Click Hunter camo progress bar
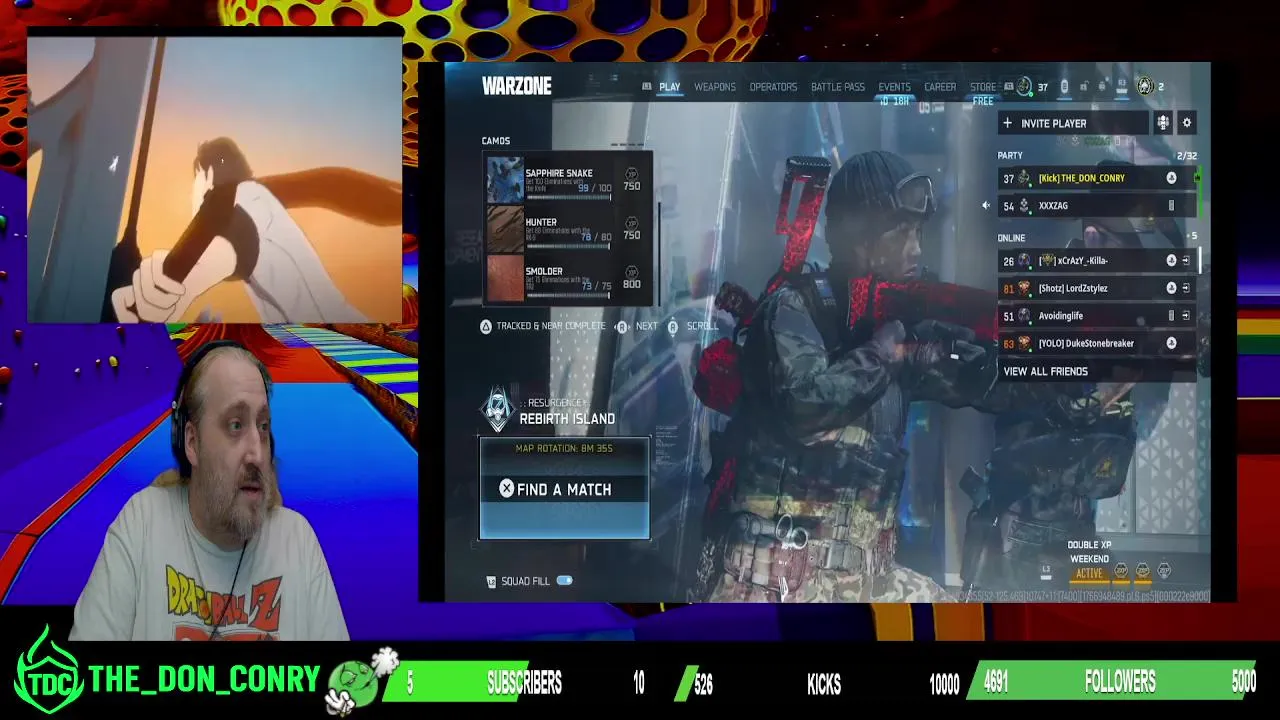Viewport: 1280px width, 720px height. point(568,247)
